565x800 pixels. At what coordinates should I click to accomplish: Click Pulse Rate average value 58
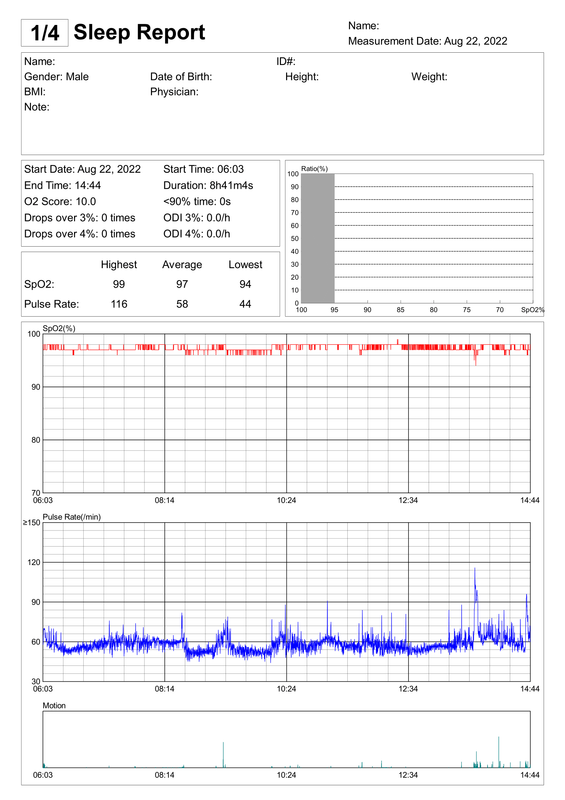coord(182,304)
